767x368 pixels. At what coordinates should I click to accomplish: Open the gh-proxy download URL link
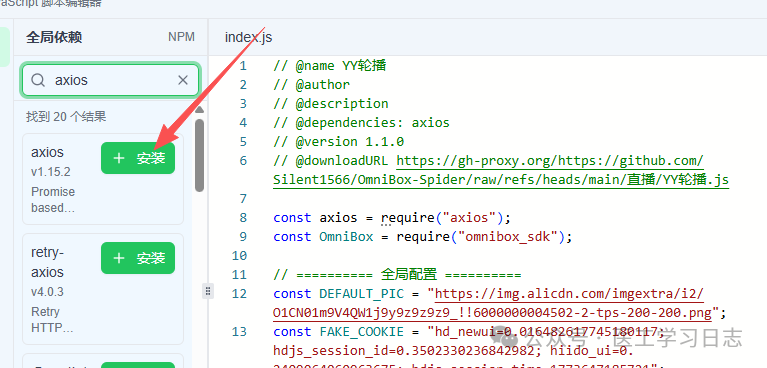(x=501, y=170)
